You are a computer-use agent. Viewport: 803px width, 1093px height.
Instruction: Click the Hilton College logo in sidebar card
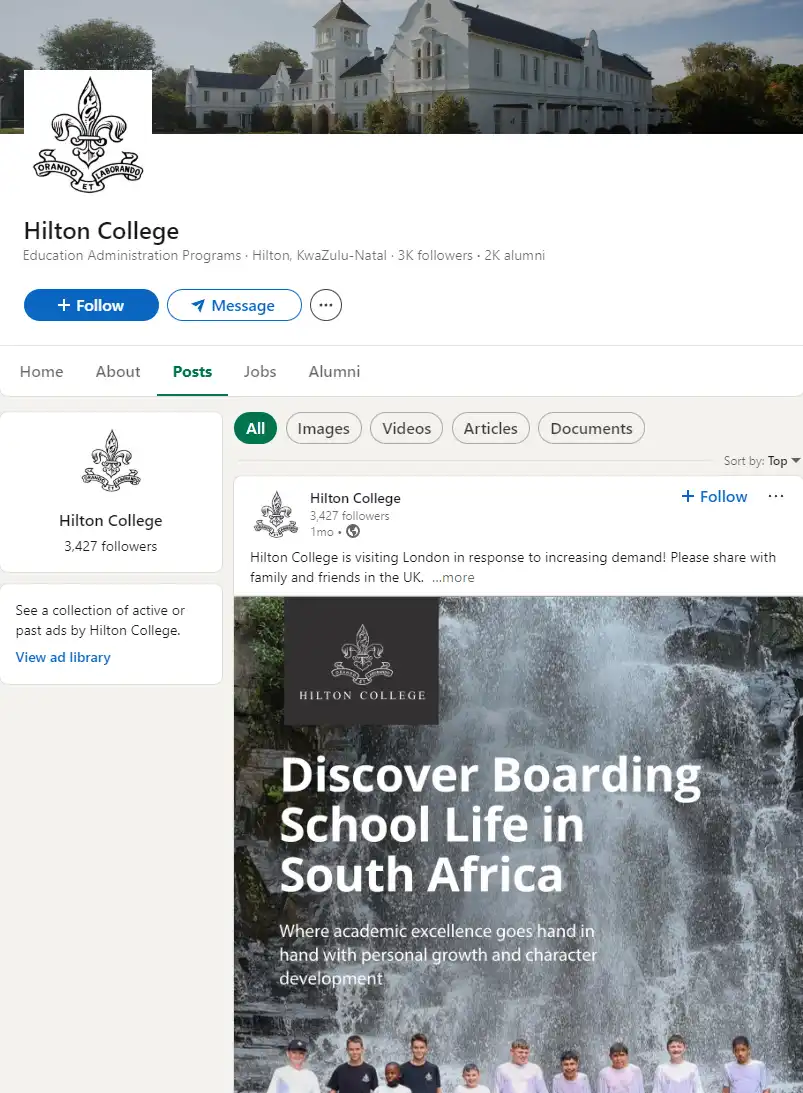point(111,461)
